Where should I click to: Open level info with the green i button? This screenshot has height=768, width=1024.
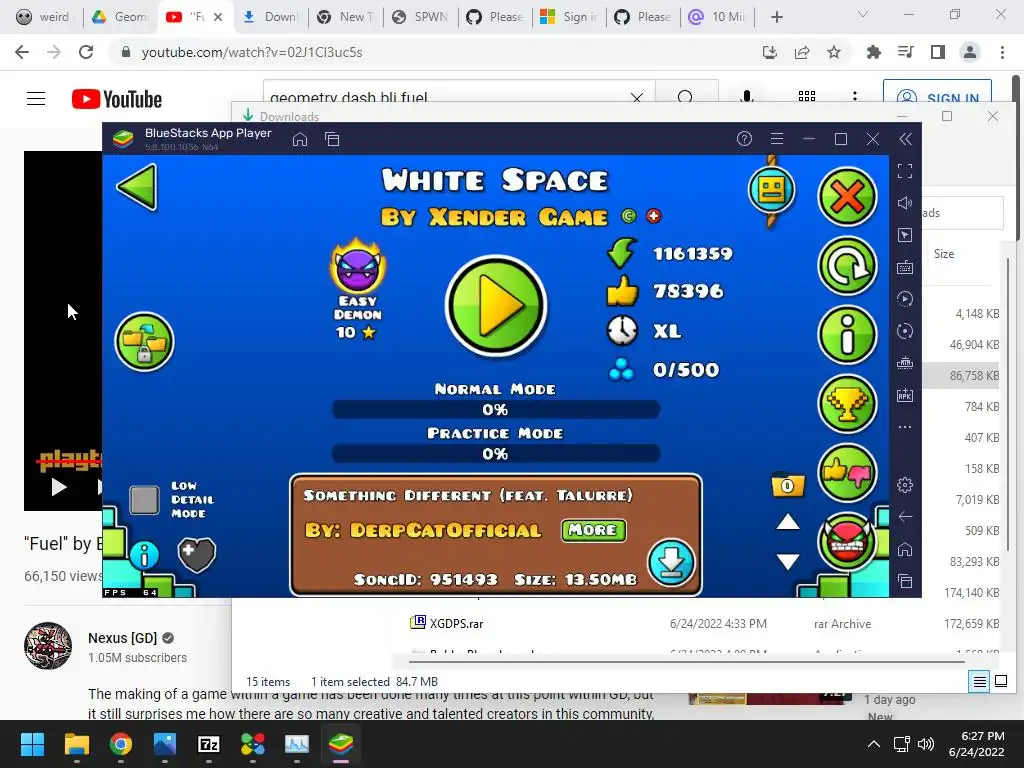847,335
